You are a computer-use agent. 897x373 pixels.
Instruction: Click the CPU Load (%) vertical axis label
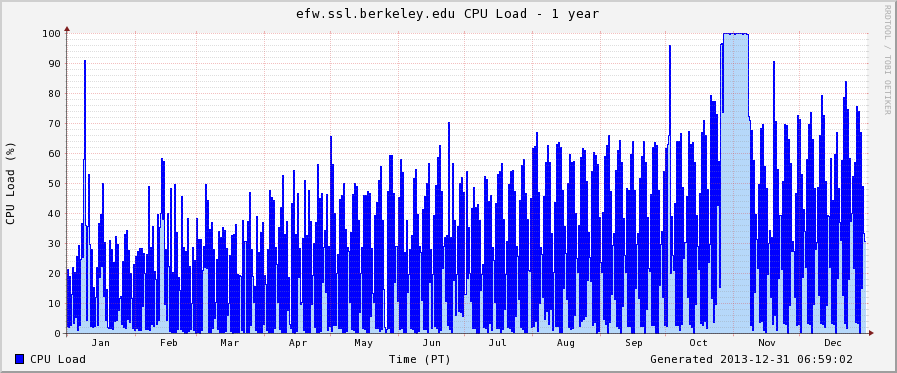click(x=10, y=183)
